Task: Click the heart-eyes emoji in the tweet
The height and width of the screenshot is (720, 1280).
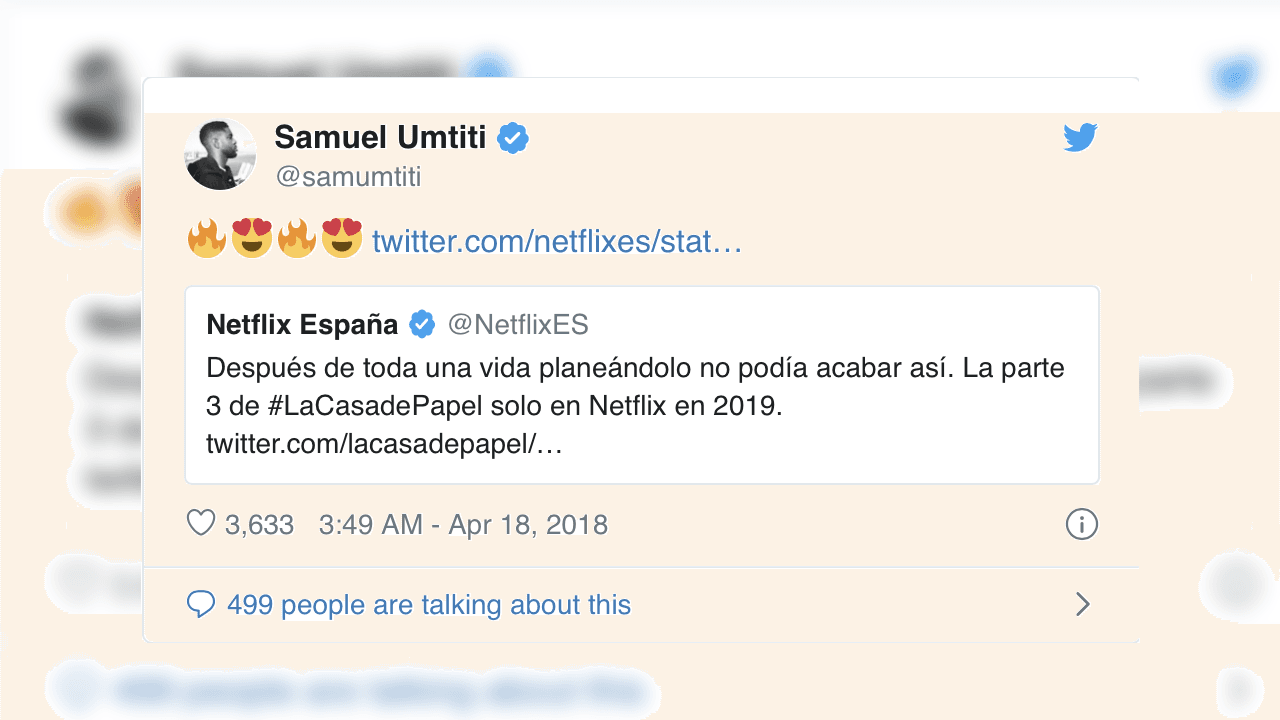Action: (251, 239)
